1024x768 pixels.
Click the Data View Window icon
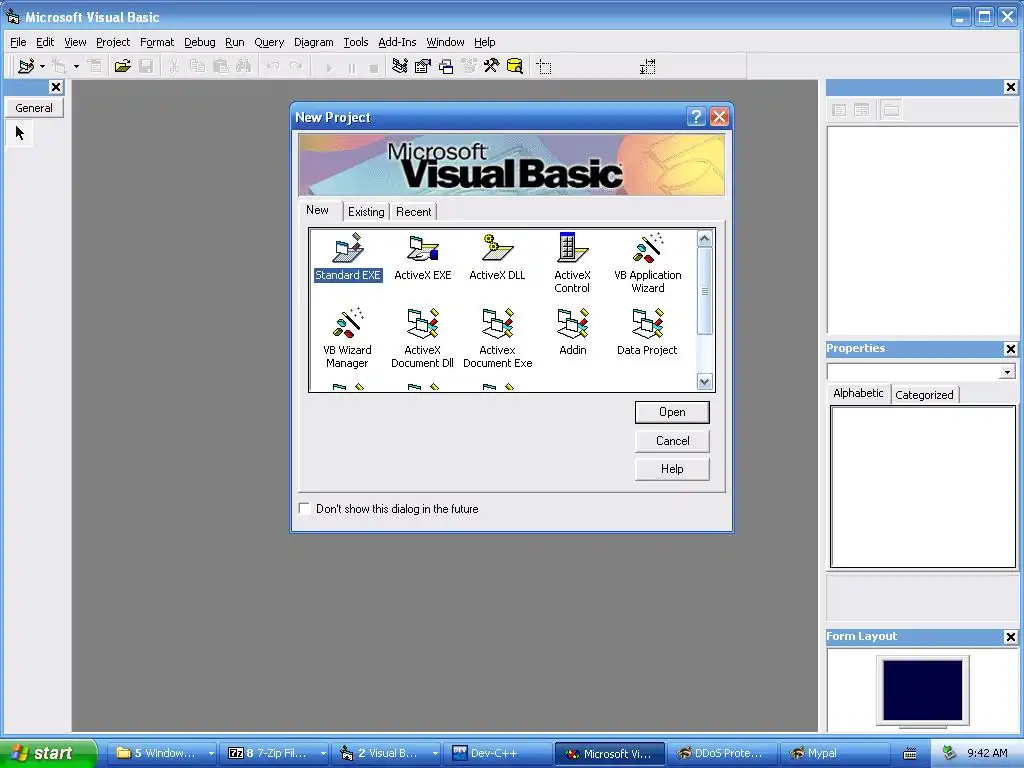[515, 66]
